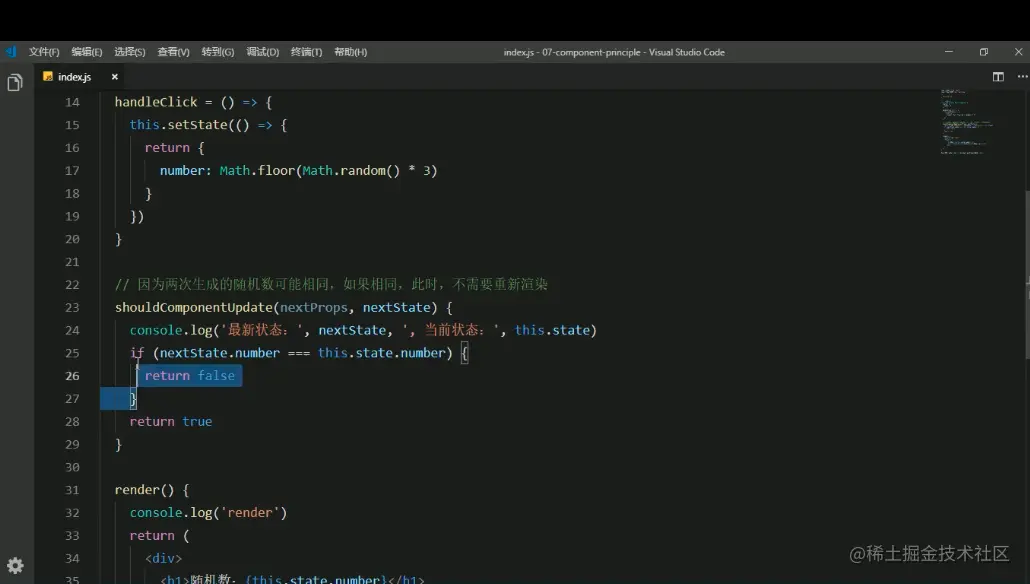1030x584 pixels.
Task: Click line number 31 in gutter
Action: [x=72, y=490]
